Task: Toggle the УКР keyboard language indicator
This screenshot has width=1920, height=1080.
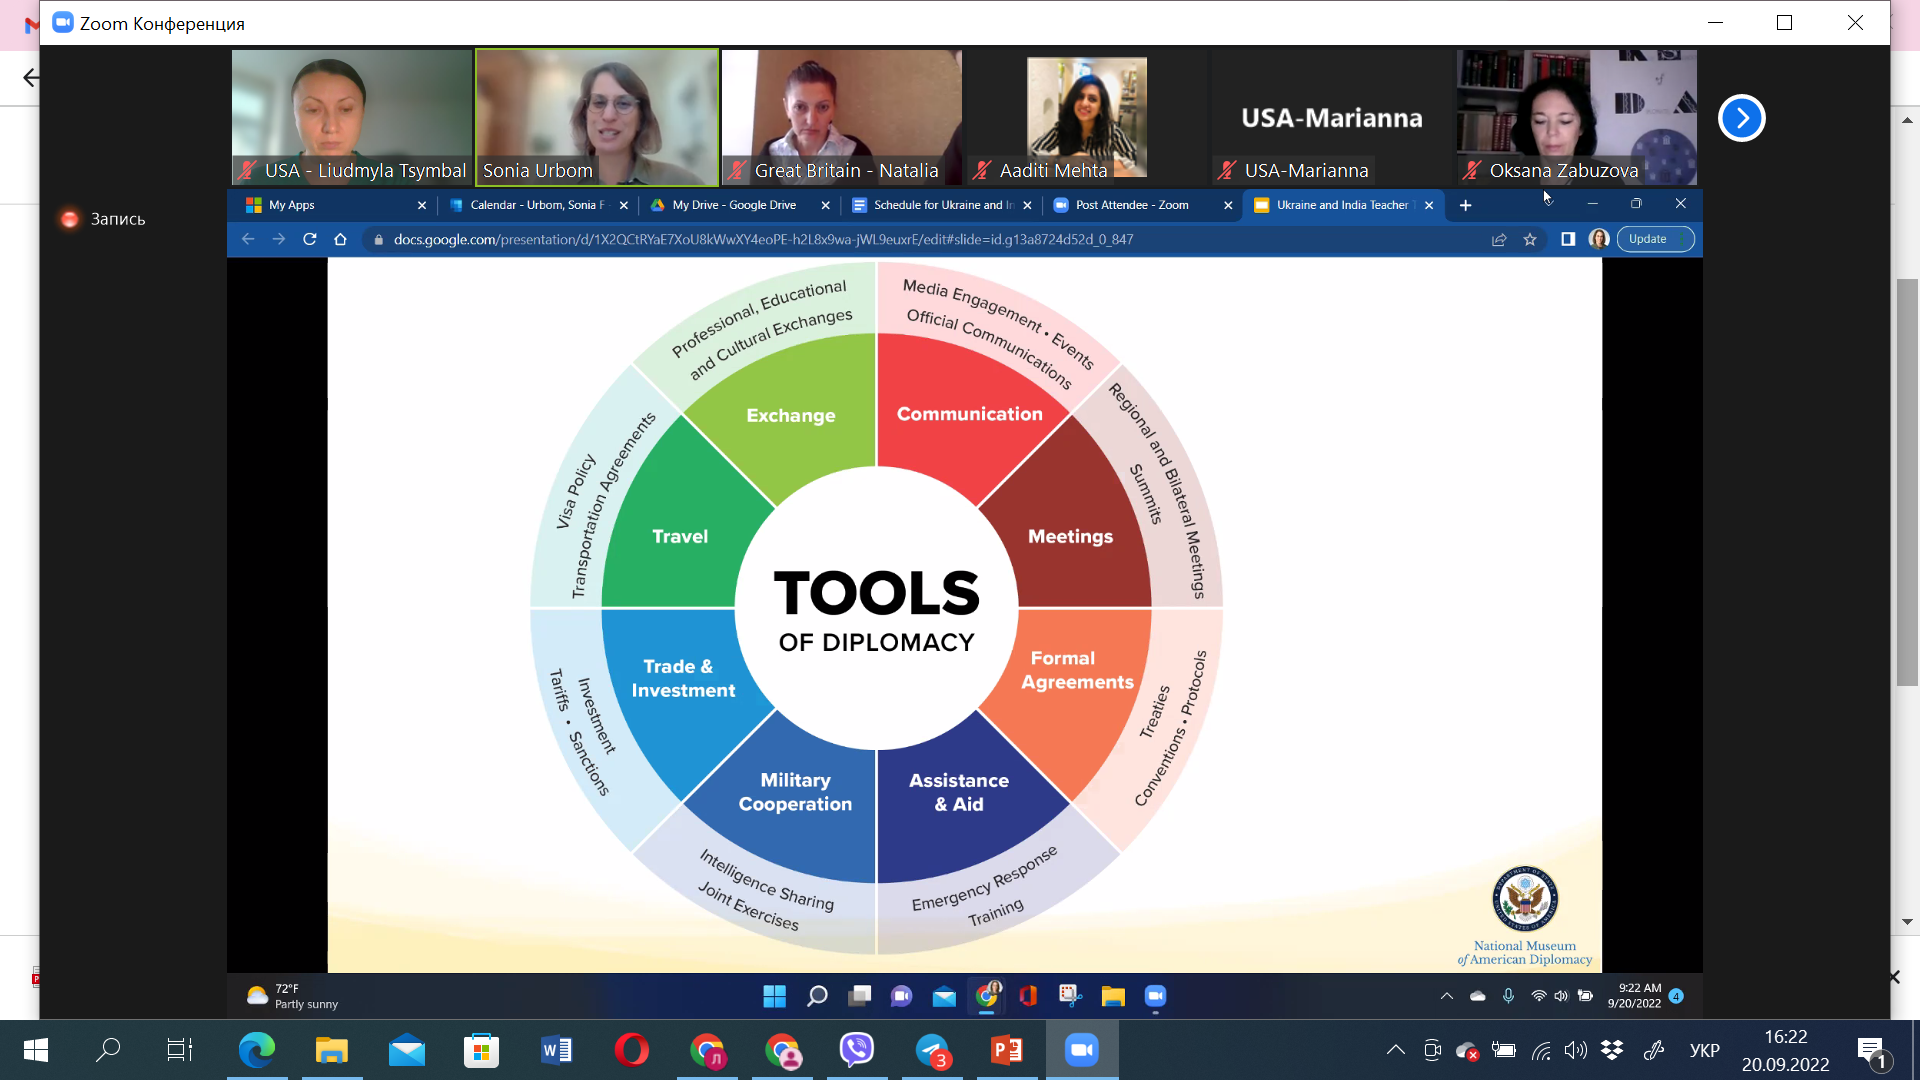Action: (1704, 1050)
